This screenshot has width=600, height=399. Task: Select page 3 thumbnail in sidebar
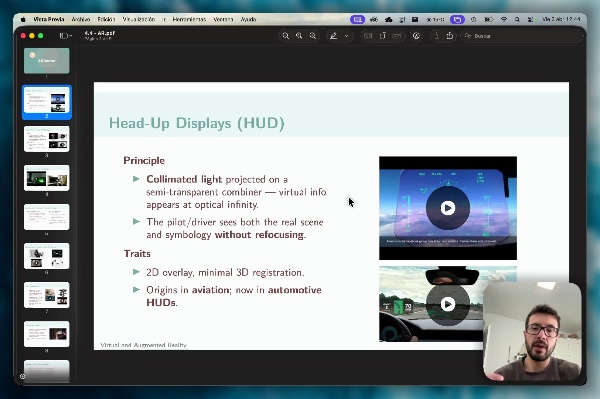(x=47, y=139)
